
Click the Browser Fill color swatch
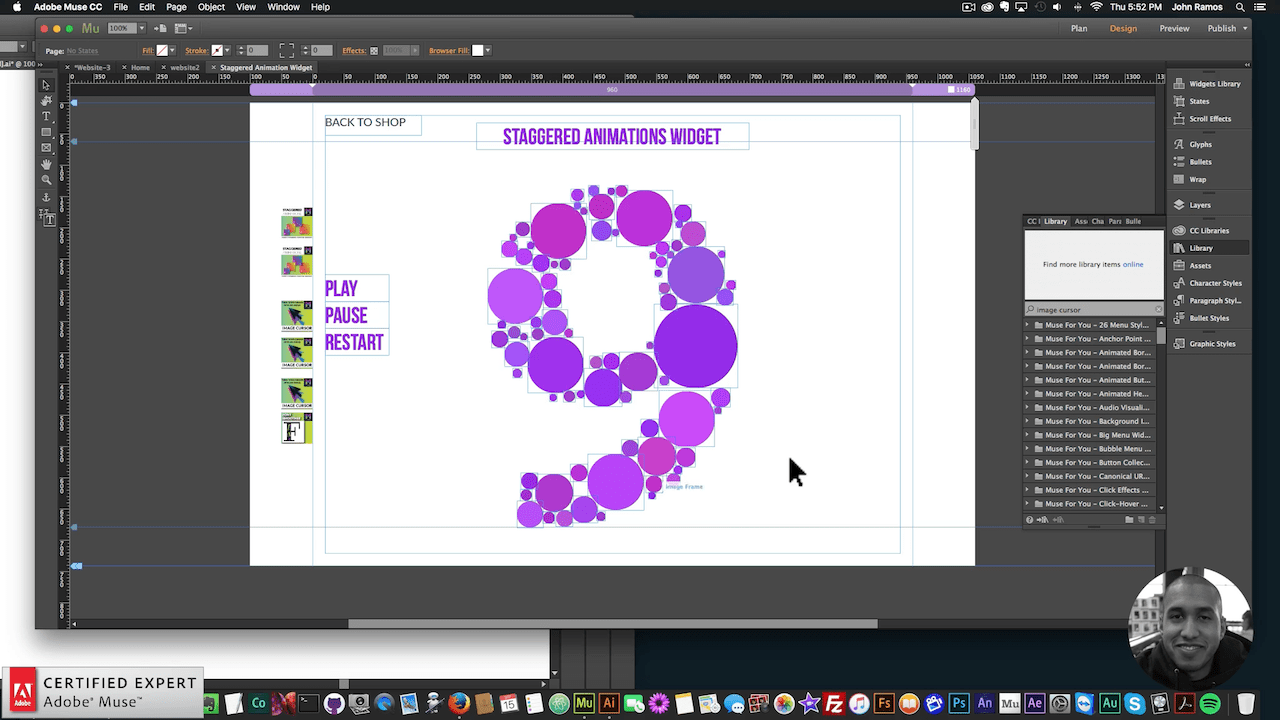478,50
